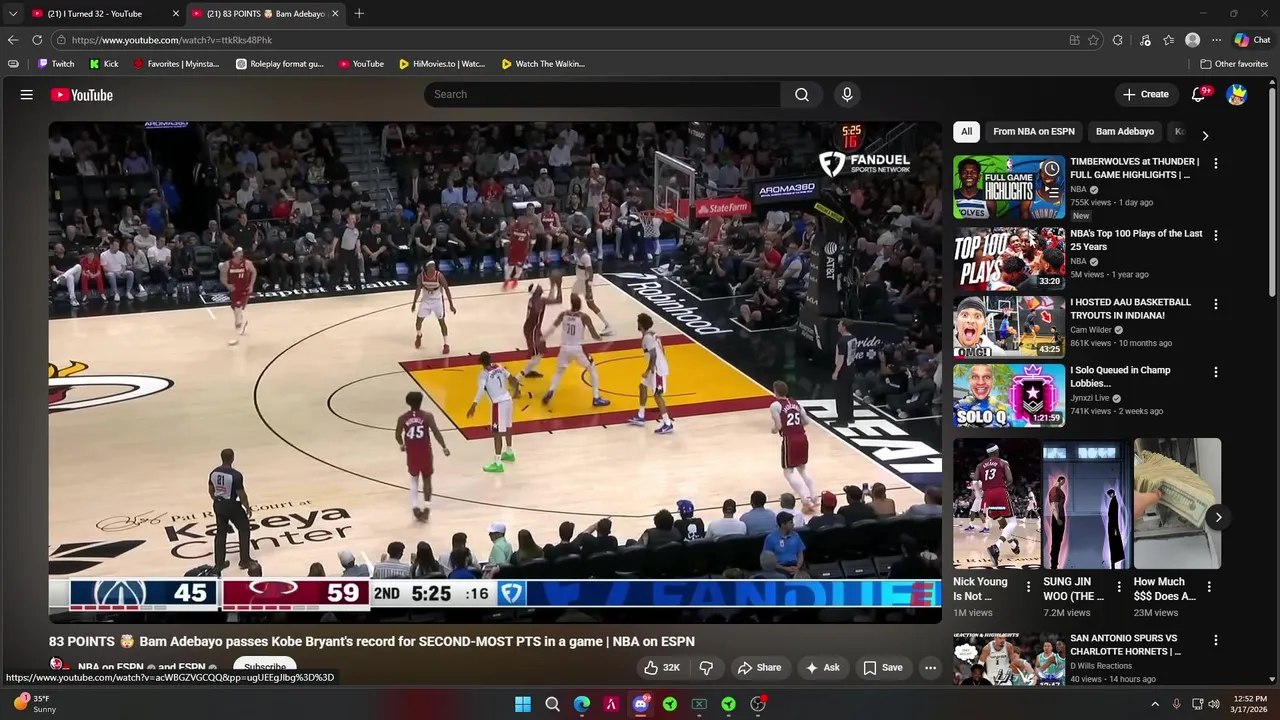Screen dimensions: 1280x720
Task: Open 'I Solo Queued in Champ Lobbies' thumbnail
Action: coord(1008,395)
